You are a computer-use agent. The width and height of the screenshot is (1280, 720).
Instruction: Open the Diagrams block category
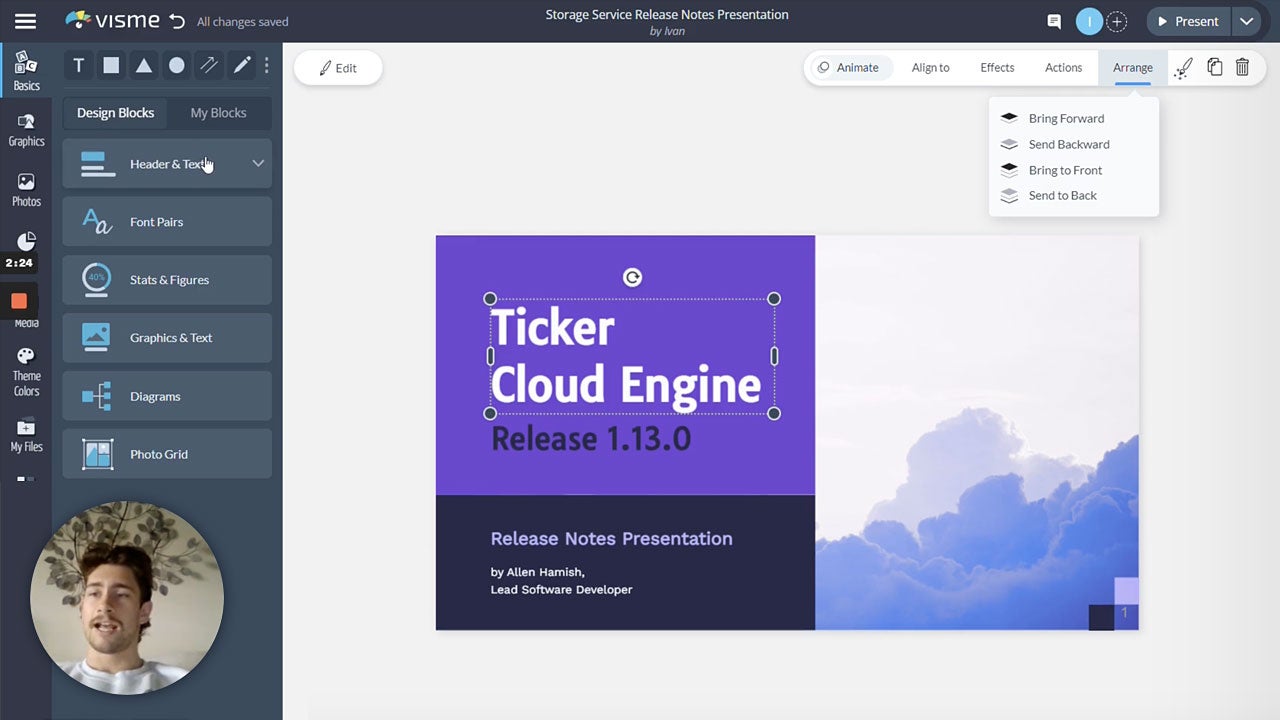click(167, 396)
